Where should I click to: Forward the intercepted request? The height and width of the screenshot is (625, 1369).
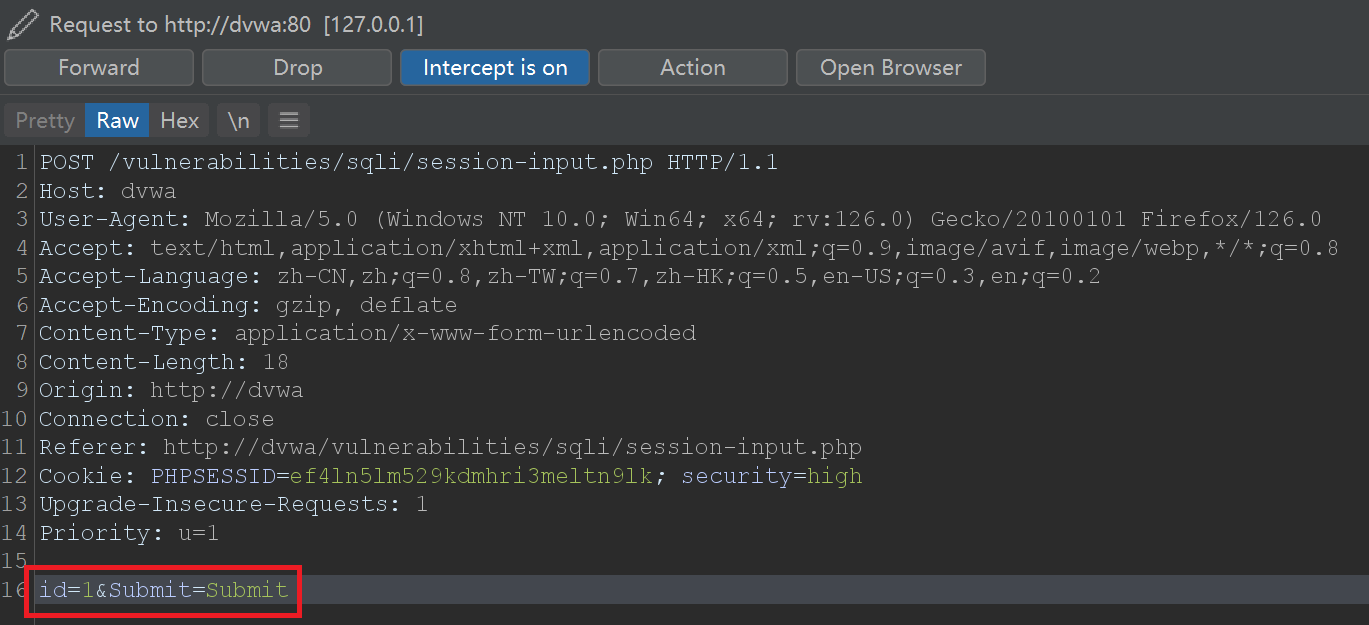(x=99, y=68)
